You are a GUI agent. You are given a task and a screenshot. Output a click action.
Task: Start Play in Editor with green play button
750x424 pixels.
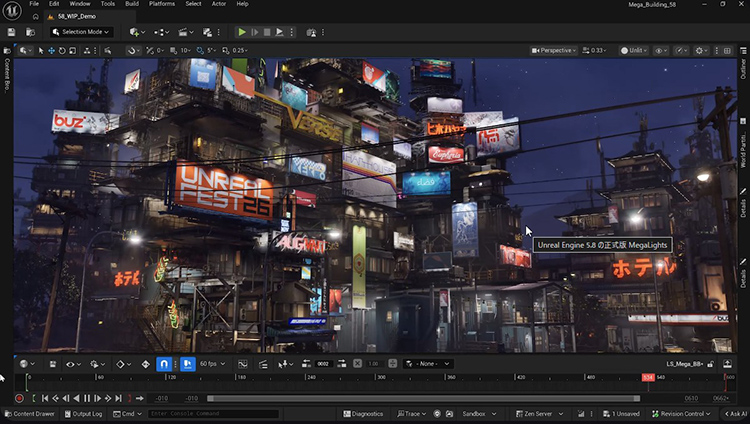pos(242,32)
